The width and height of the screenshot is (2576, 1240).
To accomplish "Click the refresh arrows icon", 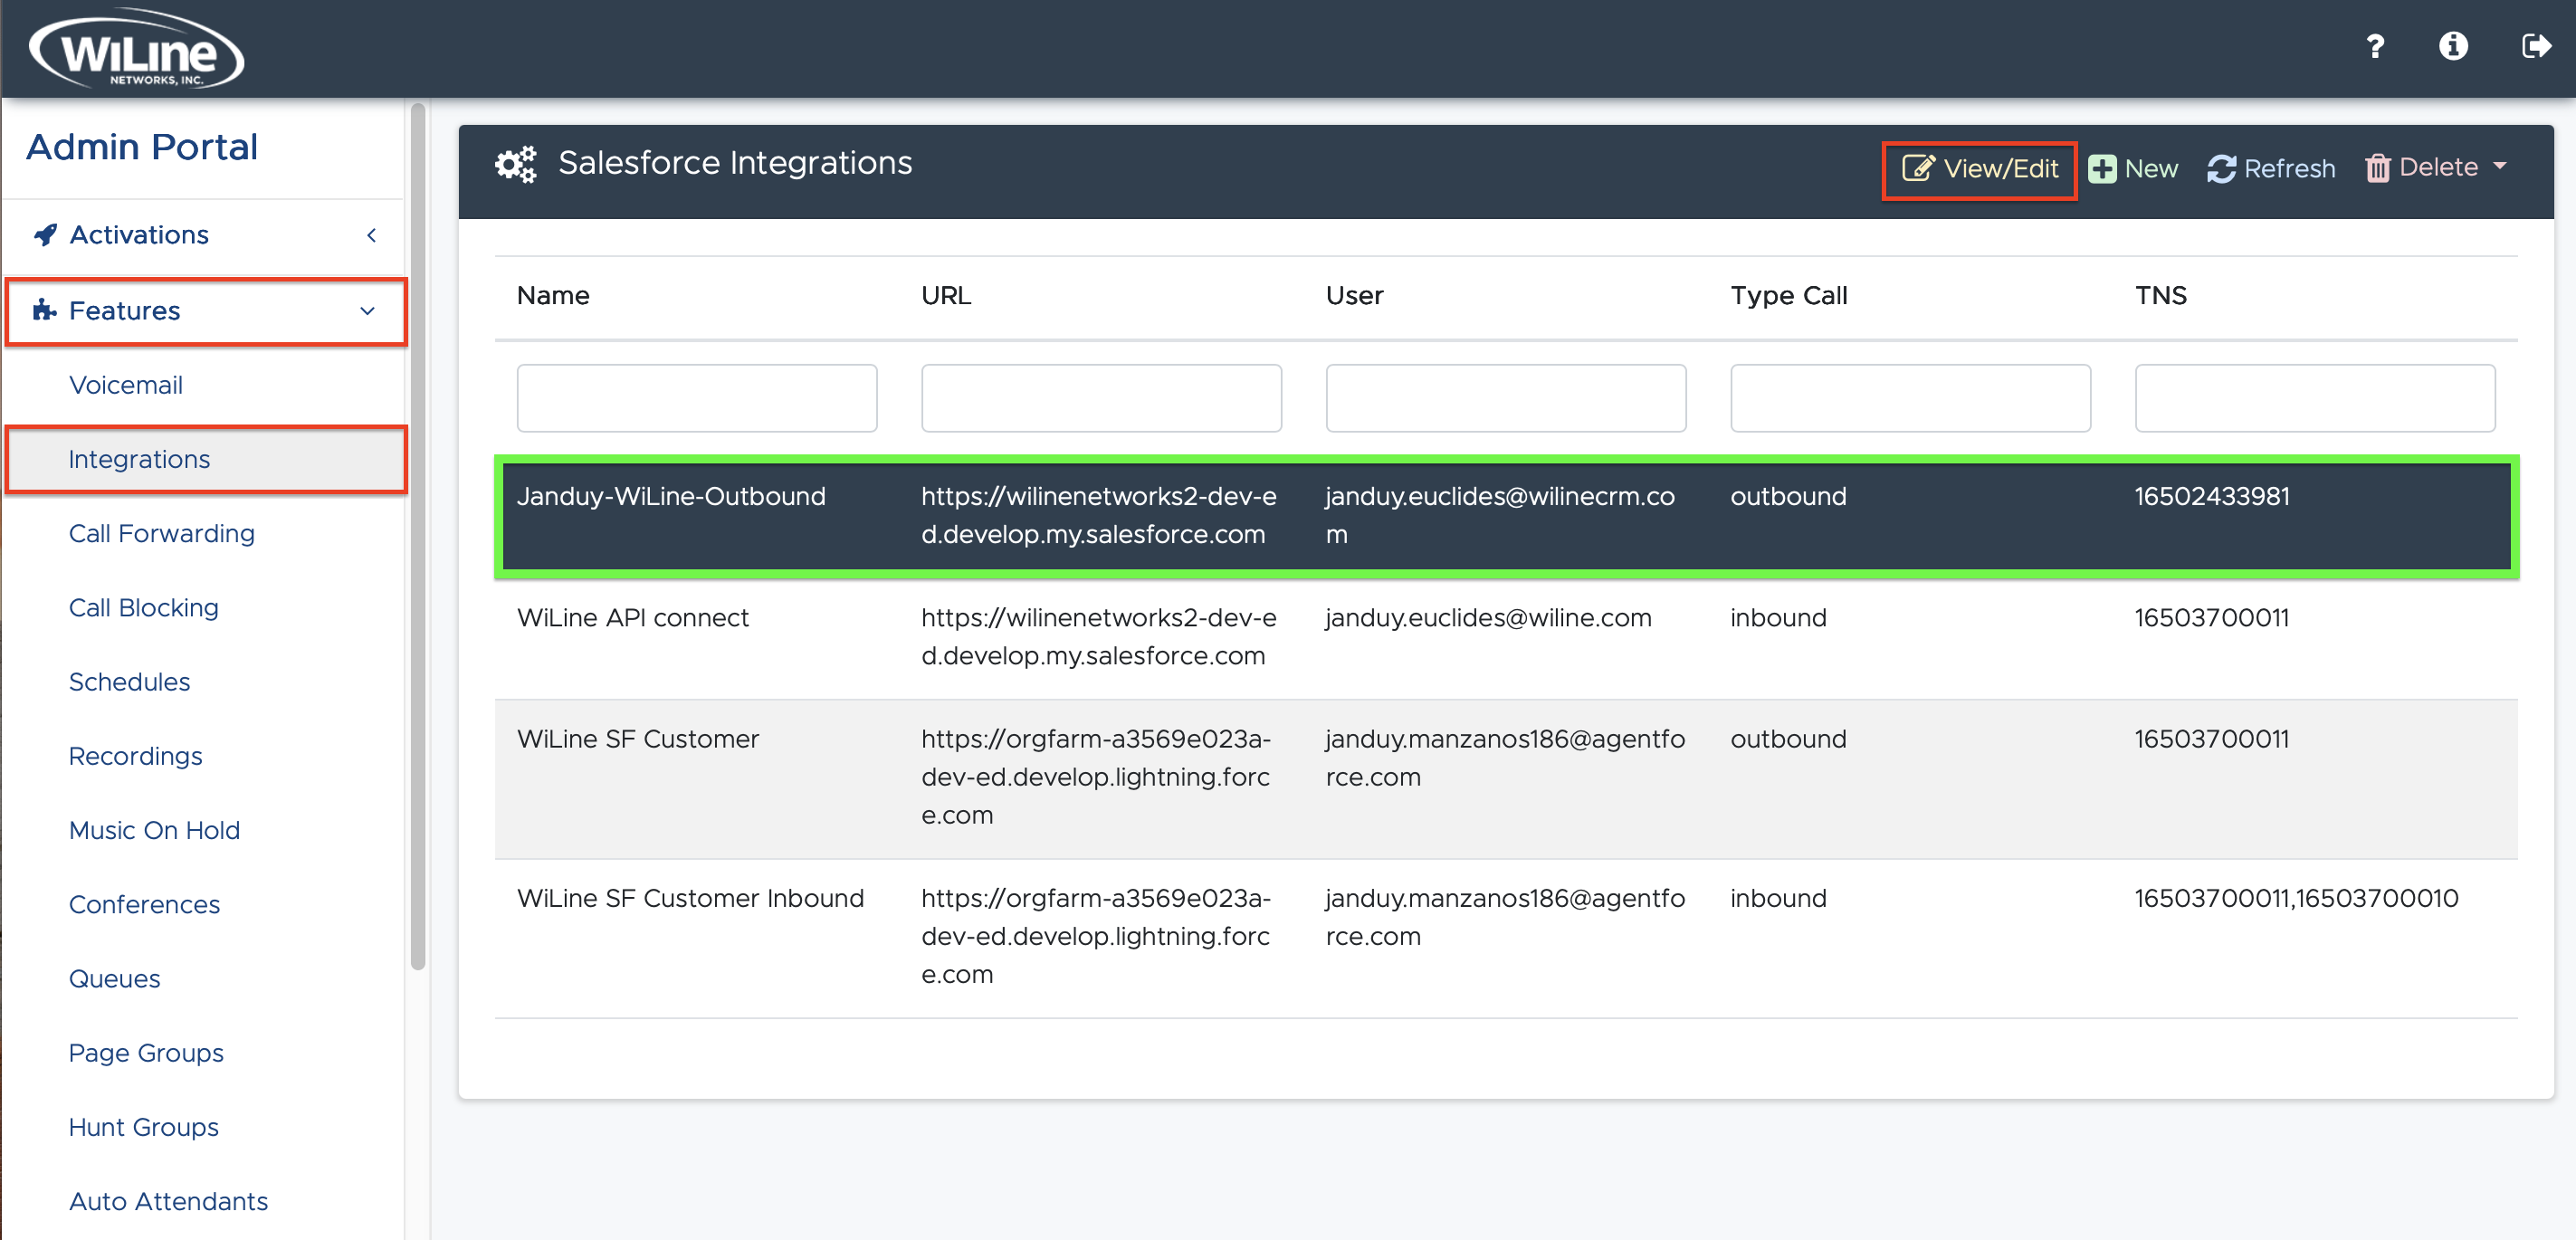I will [x=2221, y=167].
